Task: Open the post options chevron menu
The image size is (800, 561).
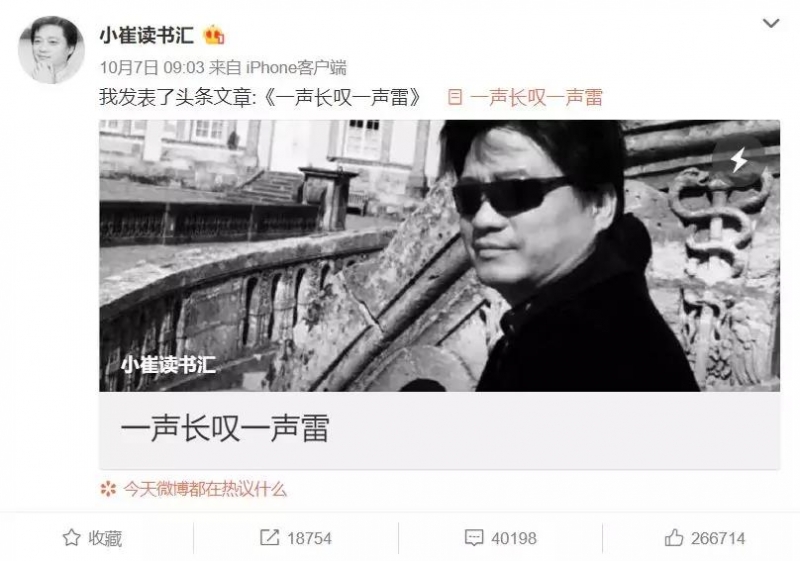Action: coord(770,23)
